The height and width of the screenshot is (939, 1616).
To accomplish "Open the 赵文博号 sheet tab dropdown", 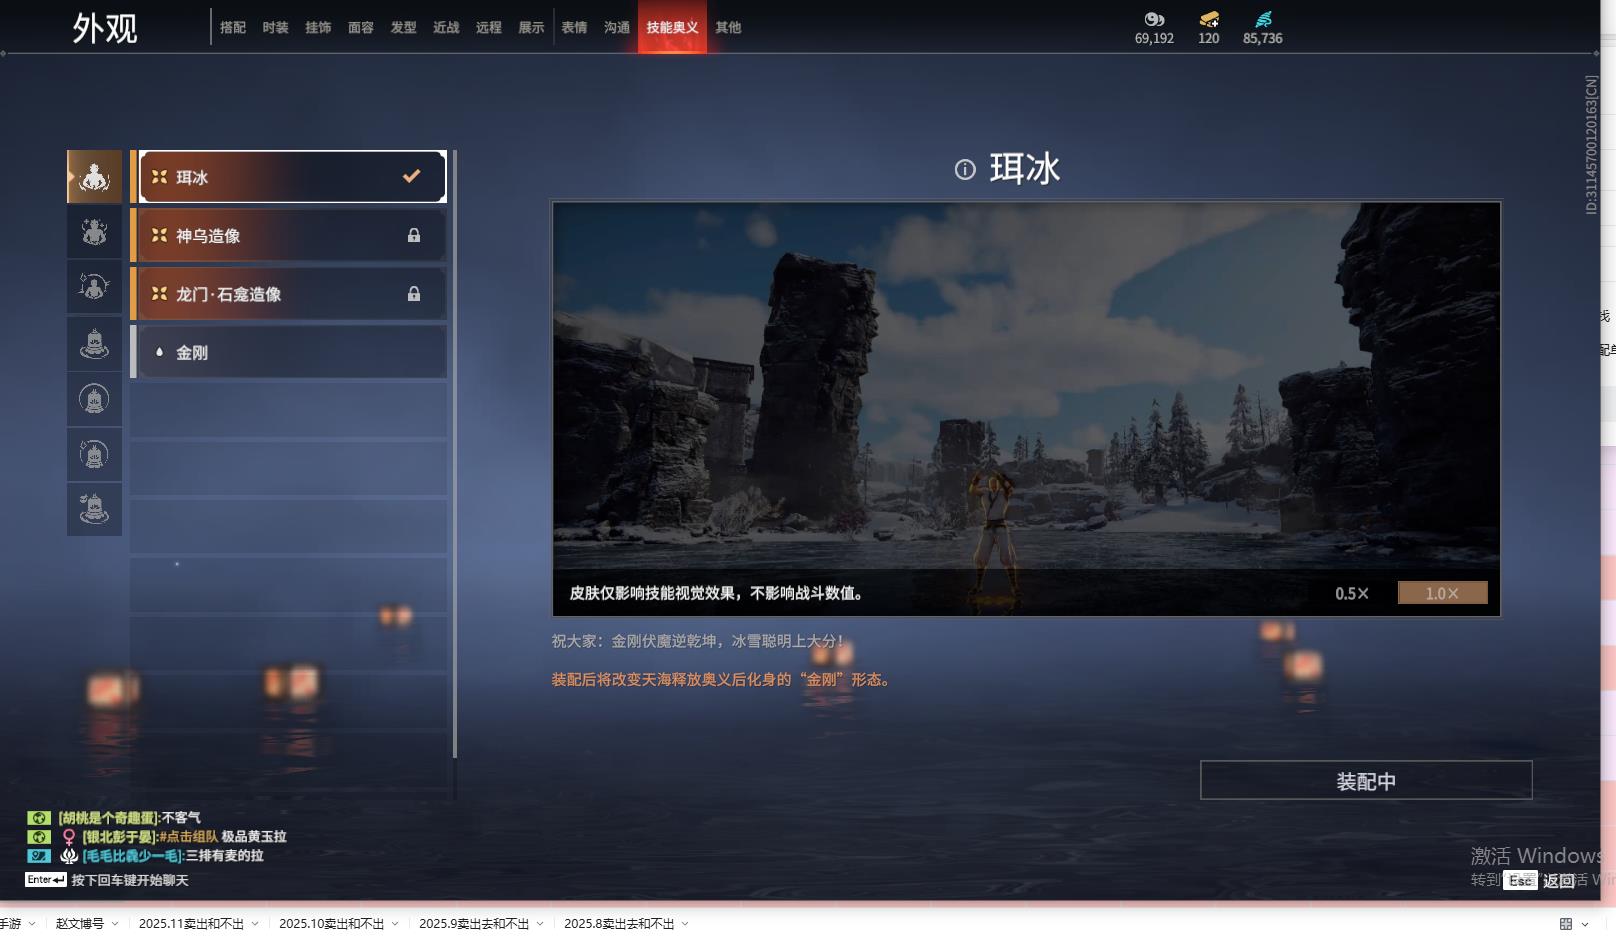I will coord(115,924).
